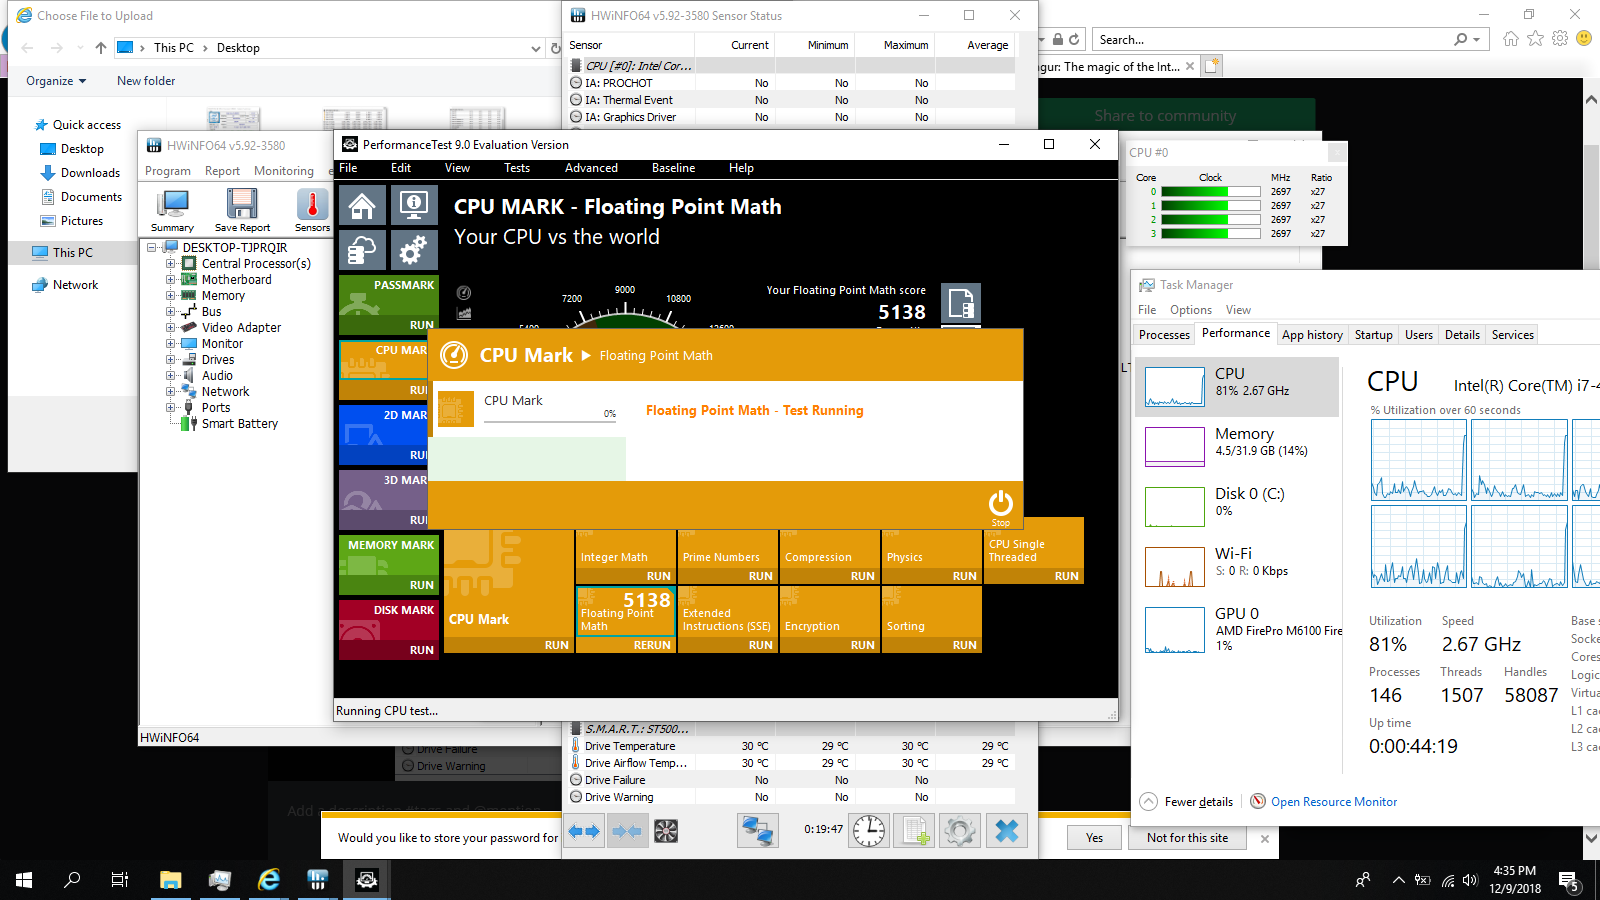
Task: Collapse DESKTOP-TJPRQIR tree root
Action: coord(152,247)
